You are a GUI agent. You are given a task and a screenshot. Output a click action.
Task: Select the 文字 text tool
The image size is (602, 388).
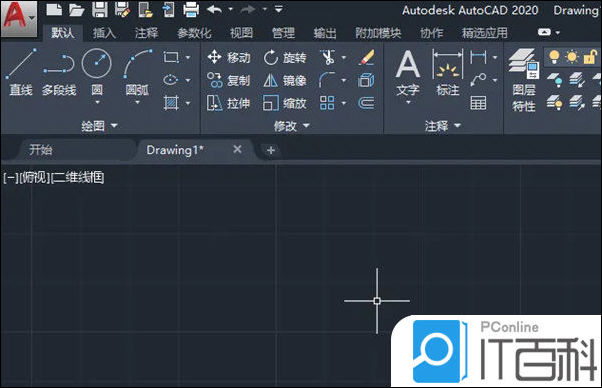[408, 73]
